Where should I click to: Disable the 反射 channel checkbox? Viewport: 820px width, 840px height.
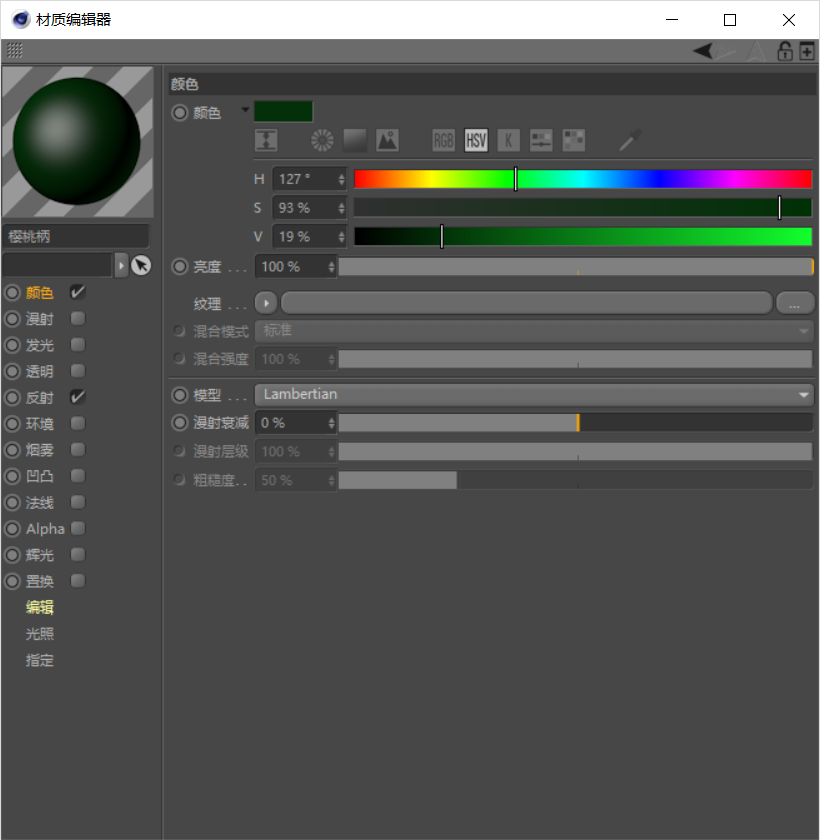click(x=78, y=397)
